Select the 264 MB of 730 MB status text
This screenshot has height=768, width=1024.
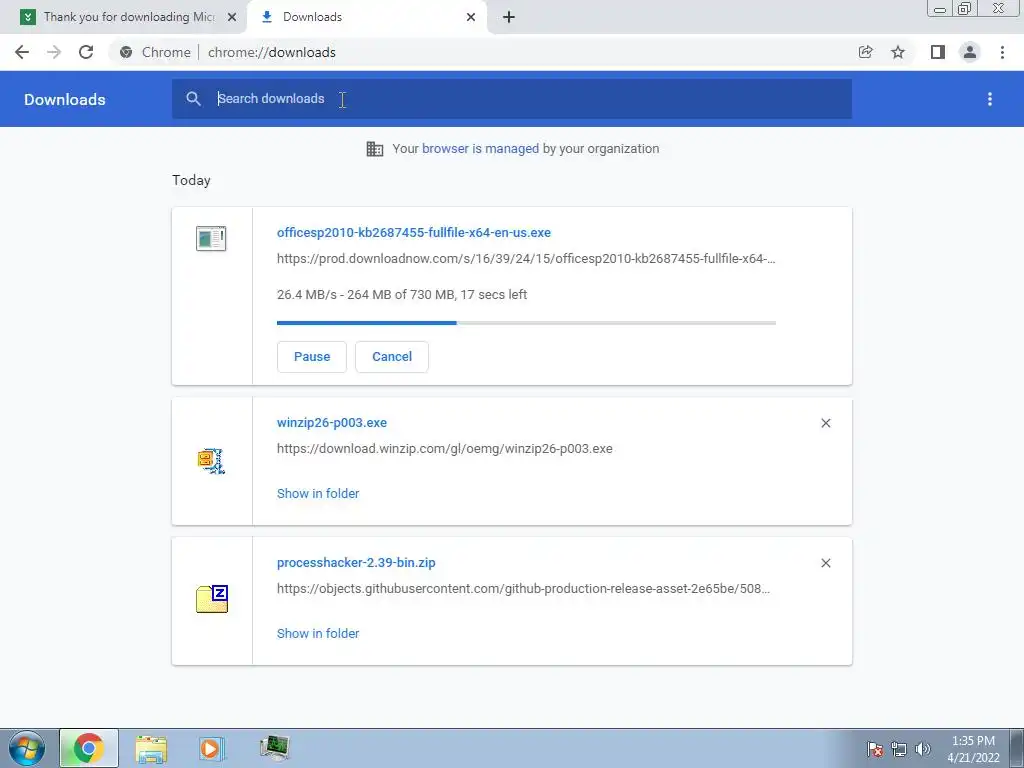click(x=400, y=295)
